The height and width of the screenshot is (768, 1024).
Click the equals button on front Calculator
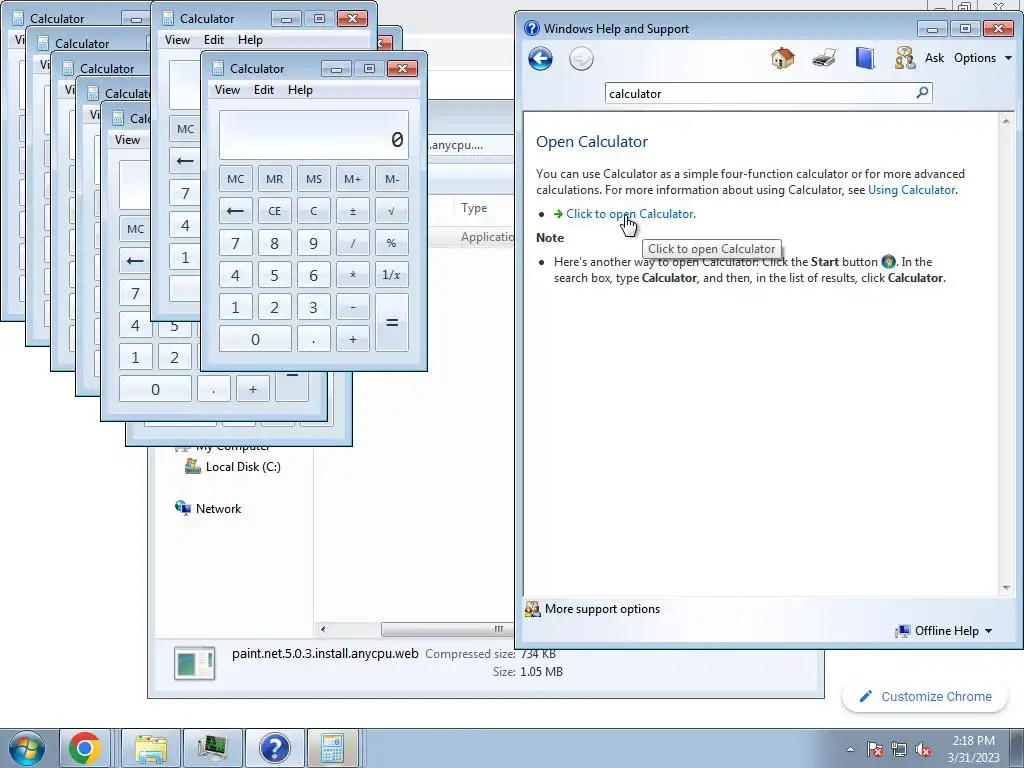tap(392, 323)
